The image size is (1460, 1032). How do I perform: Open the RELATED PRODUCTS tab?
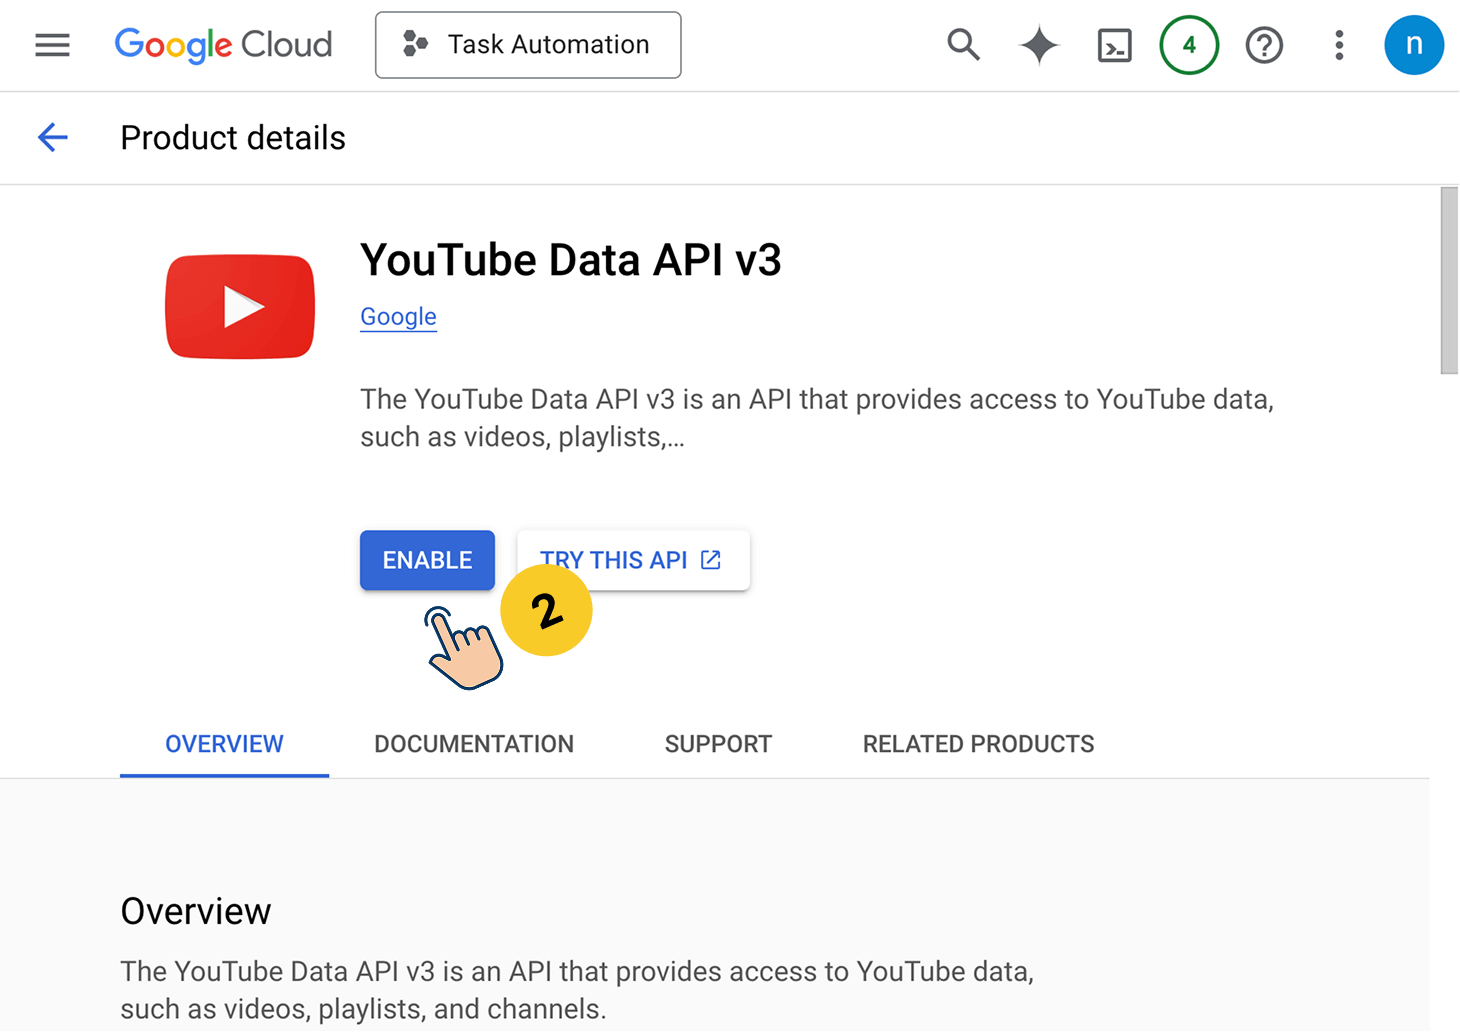click(x=978, y=744)
